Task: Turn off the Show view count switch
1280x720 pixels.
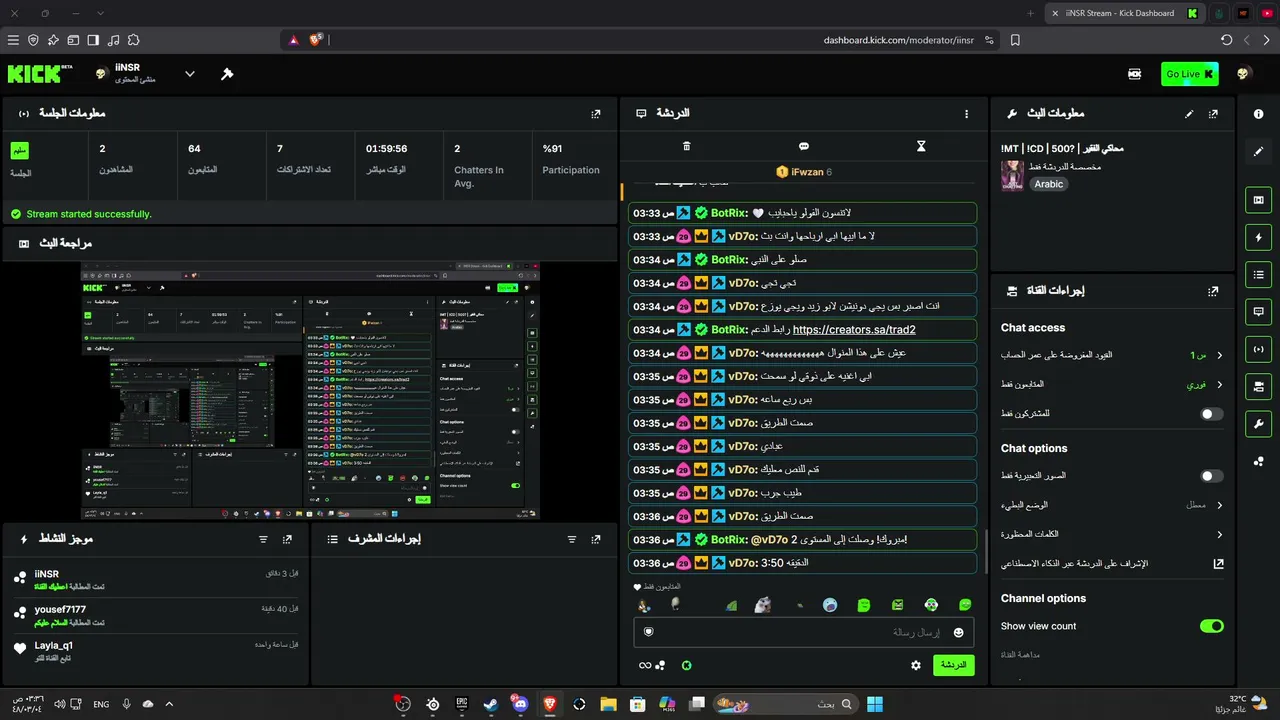Action: [x=1211, y=626]
